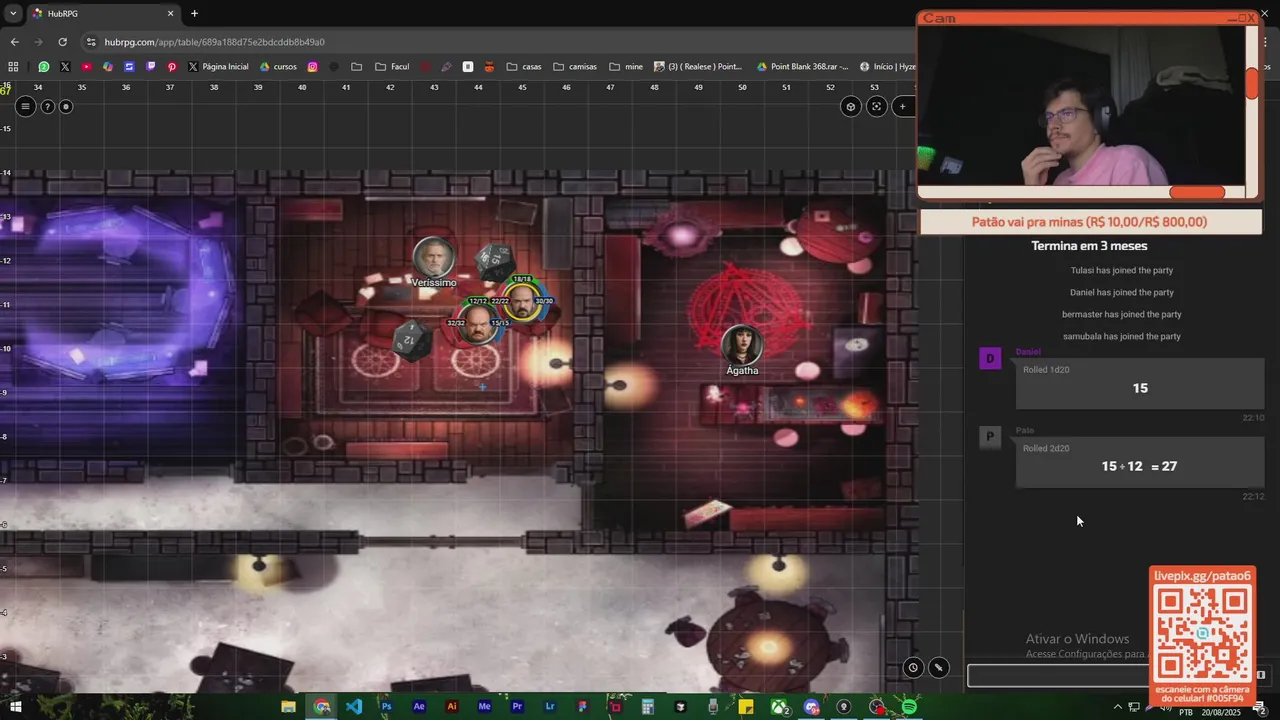Open the camisas bookmark folder
This screenshot has width=1280, height=720.
[575, 67]
